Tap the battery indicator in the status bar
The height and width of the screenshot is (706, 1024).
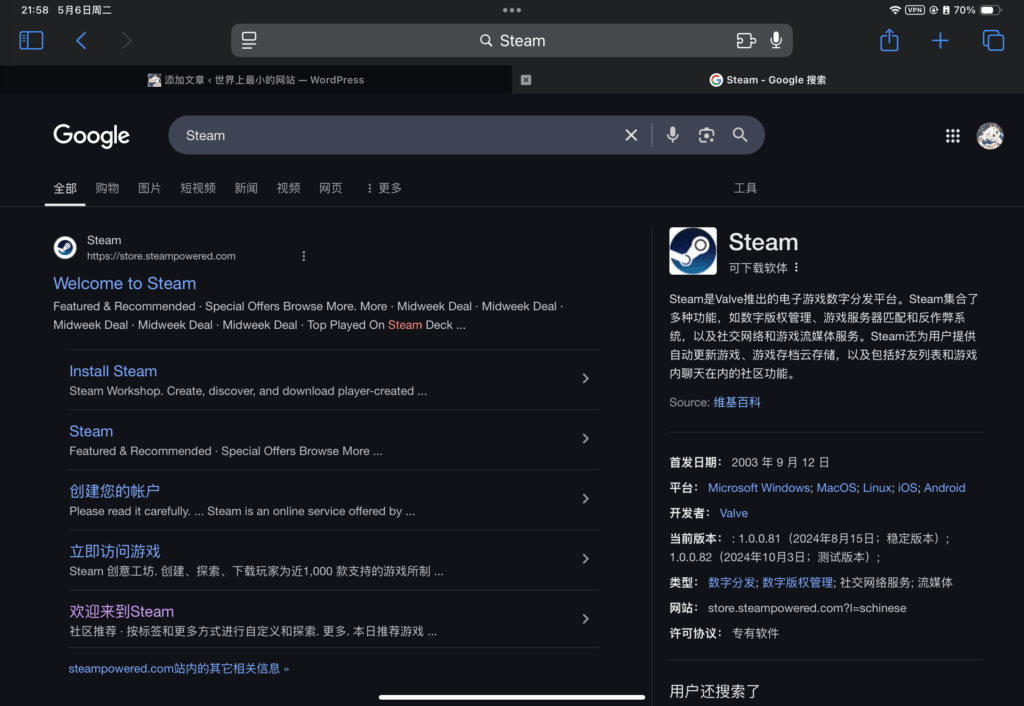click(990, 10)
